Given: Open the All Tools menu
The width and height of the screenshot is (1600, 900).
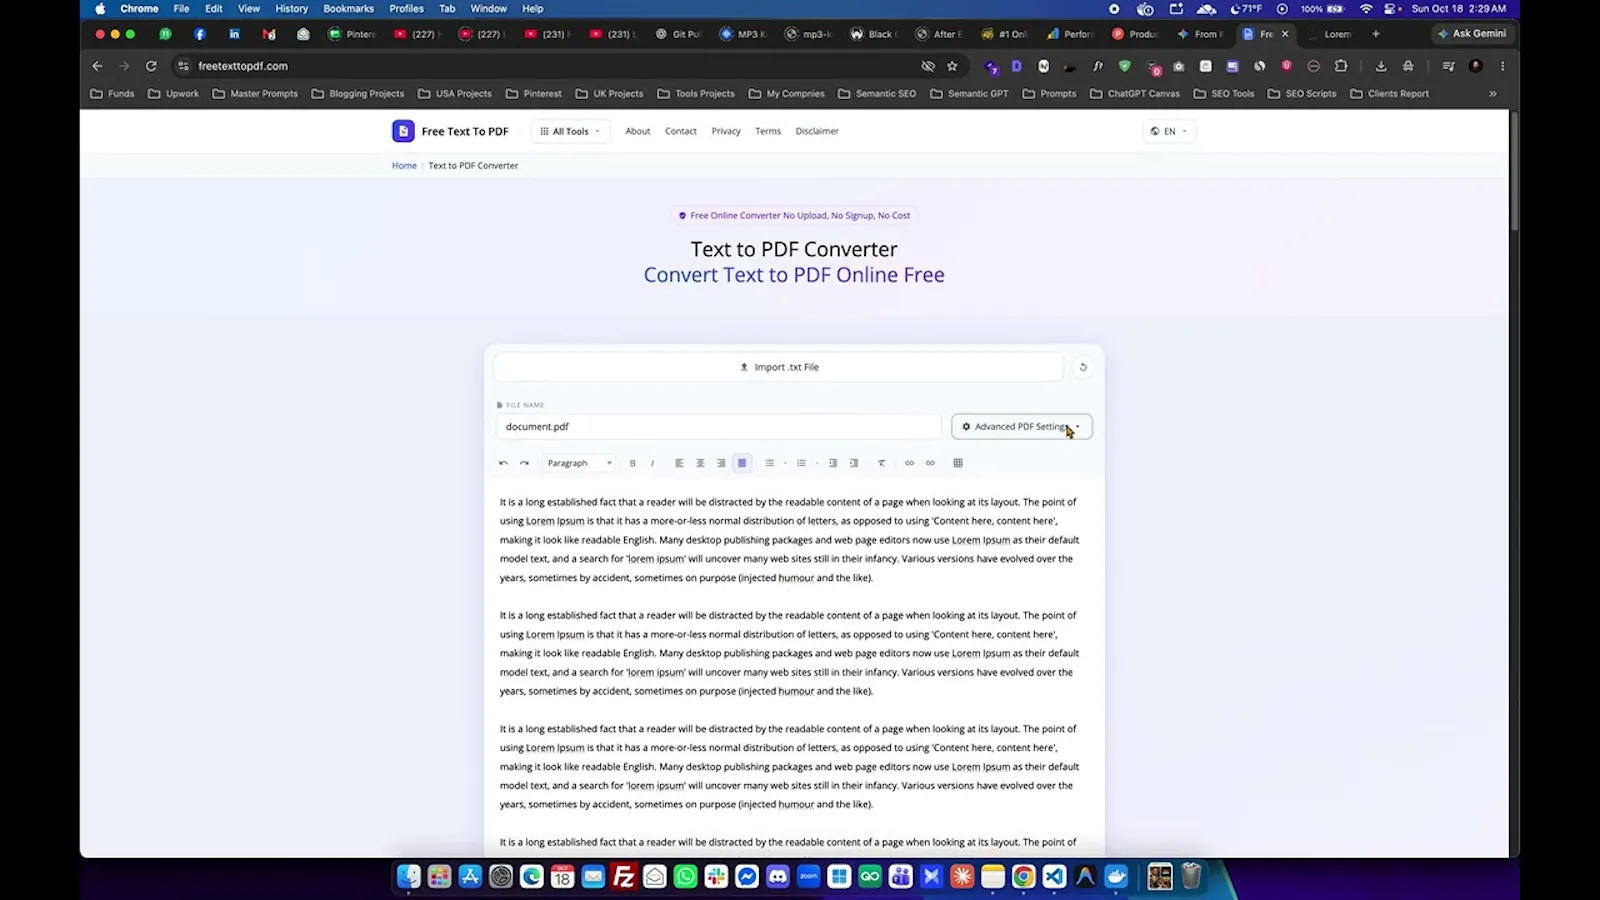Looking at the screenshot, I should (x=570, y=131).
